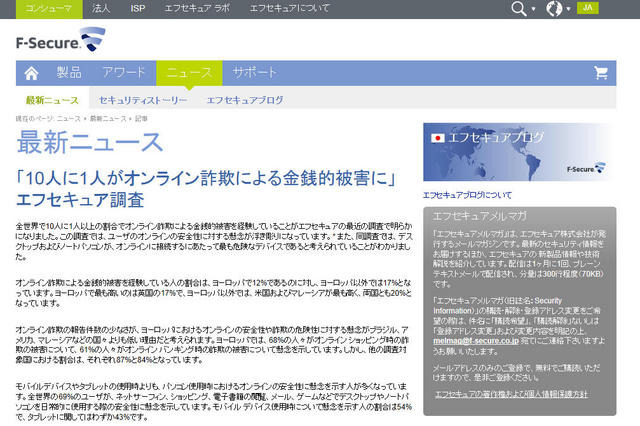Click the melmag@f-secure.co.jp email link
640x426 pixels.
pos(476,340)
